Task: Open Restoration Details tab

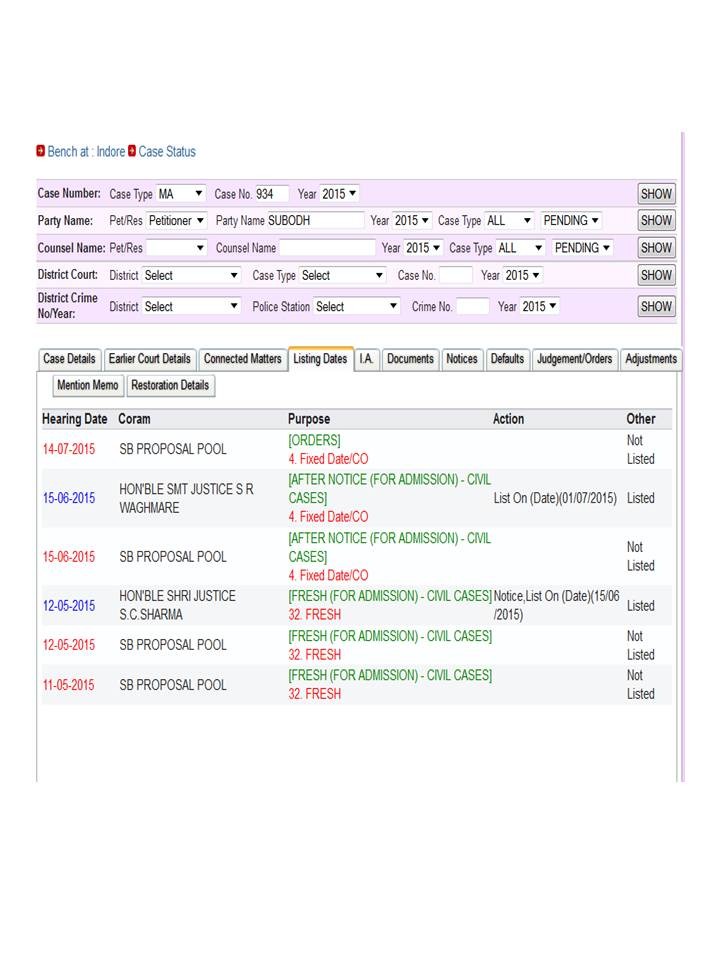Action: click(170, 385)
